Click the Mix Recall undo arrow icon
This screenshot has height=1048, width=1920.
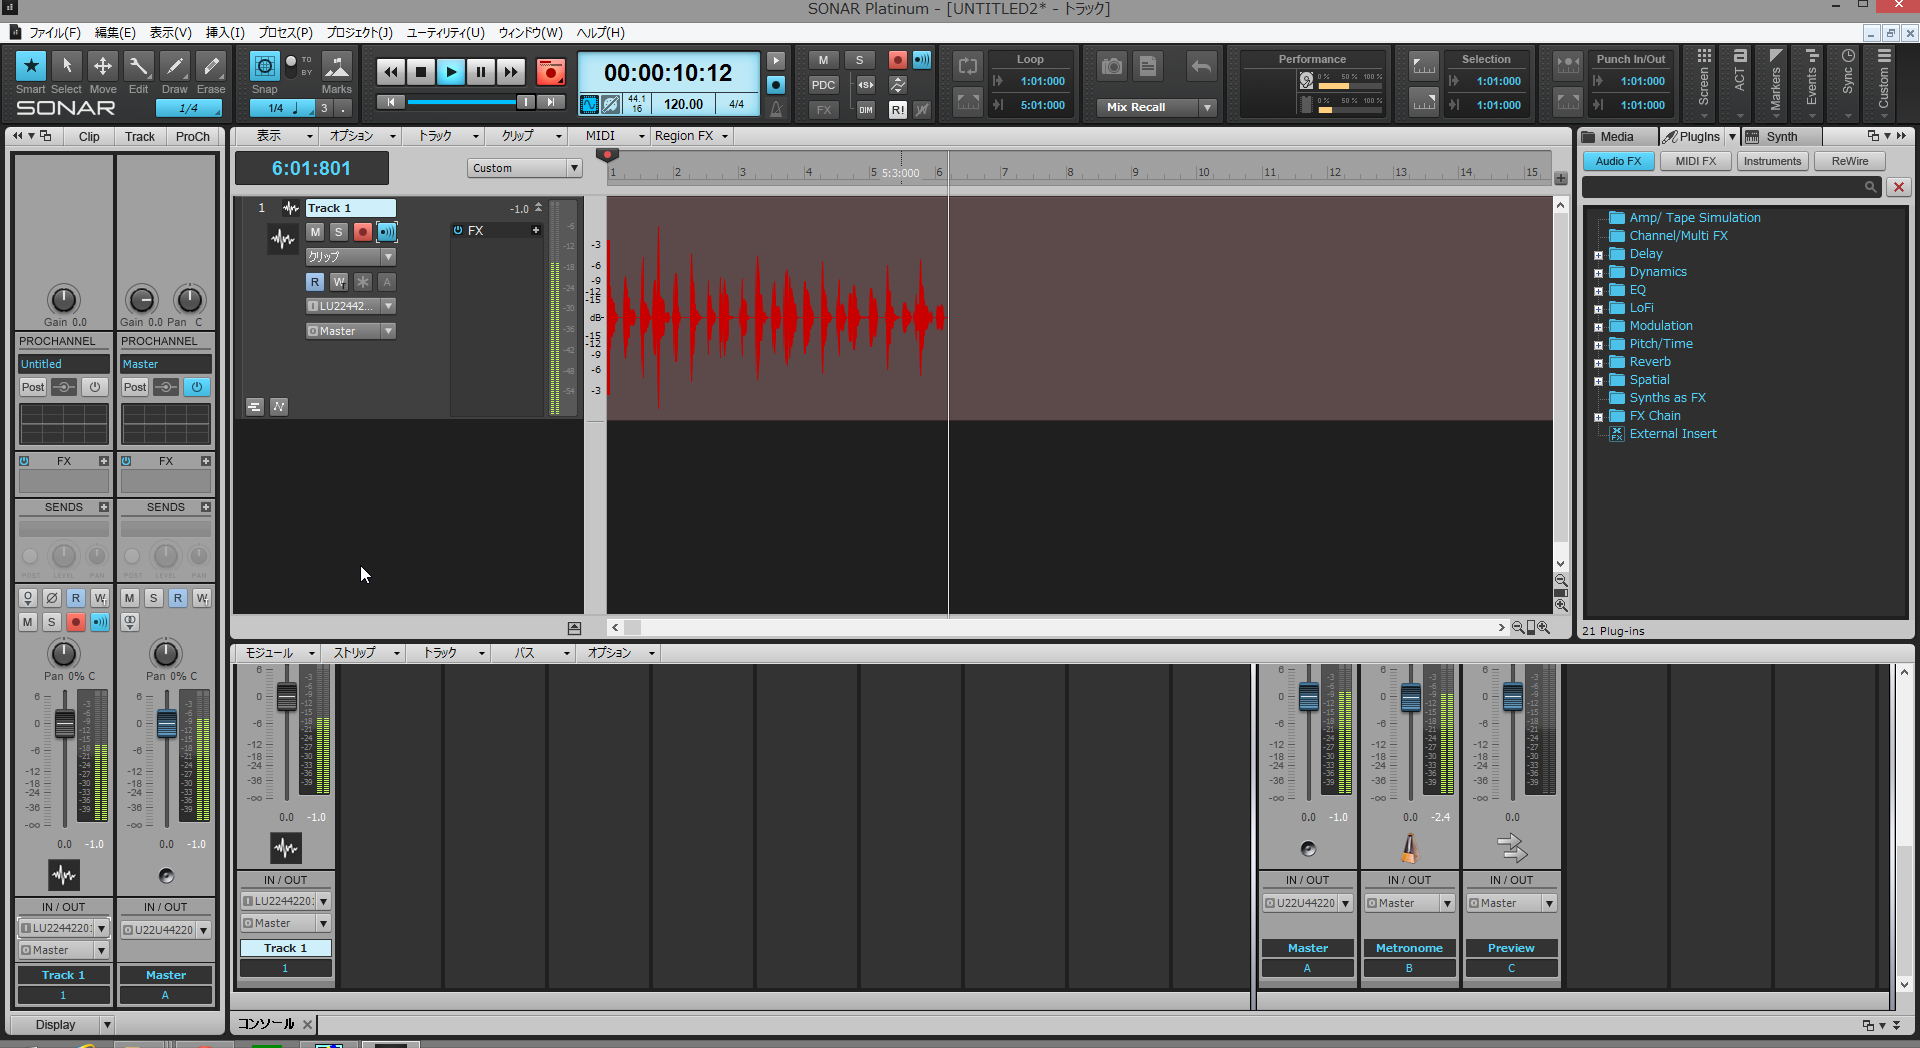pyautogui.click(x=1201, y=67)
